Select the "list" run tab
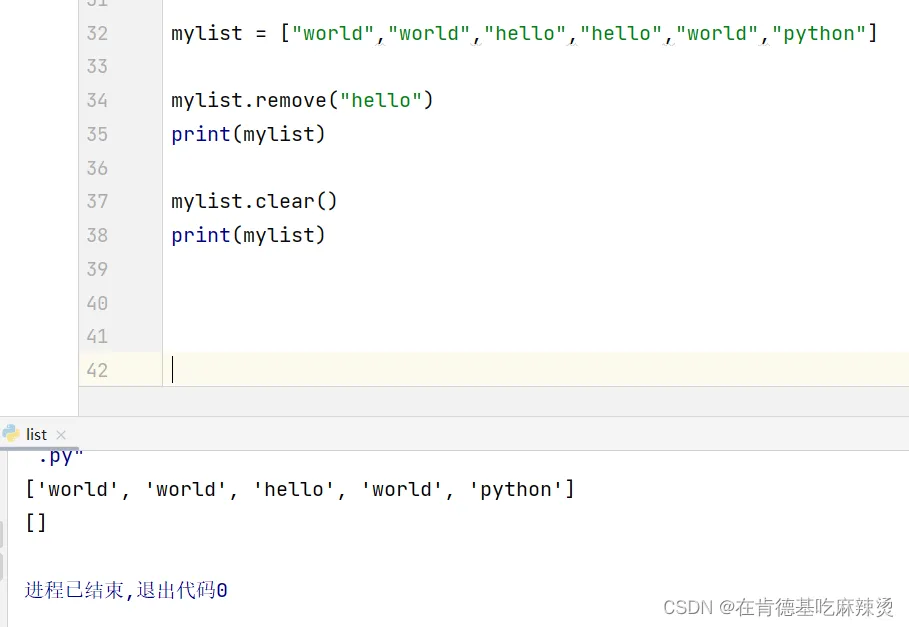 (37, 434)
